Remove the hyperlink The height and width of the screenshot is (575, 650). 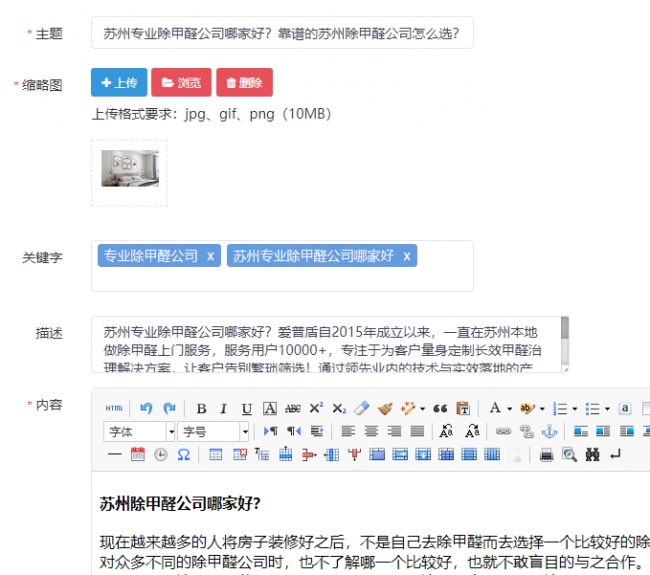click(526, 432)
